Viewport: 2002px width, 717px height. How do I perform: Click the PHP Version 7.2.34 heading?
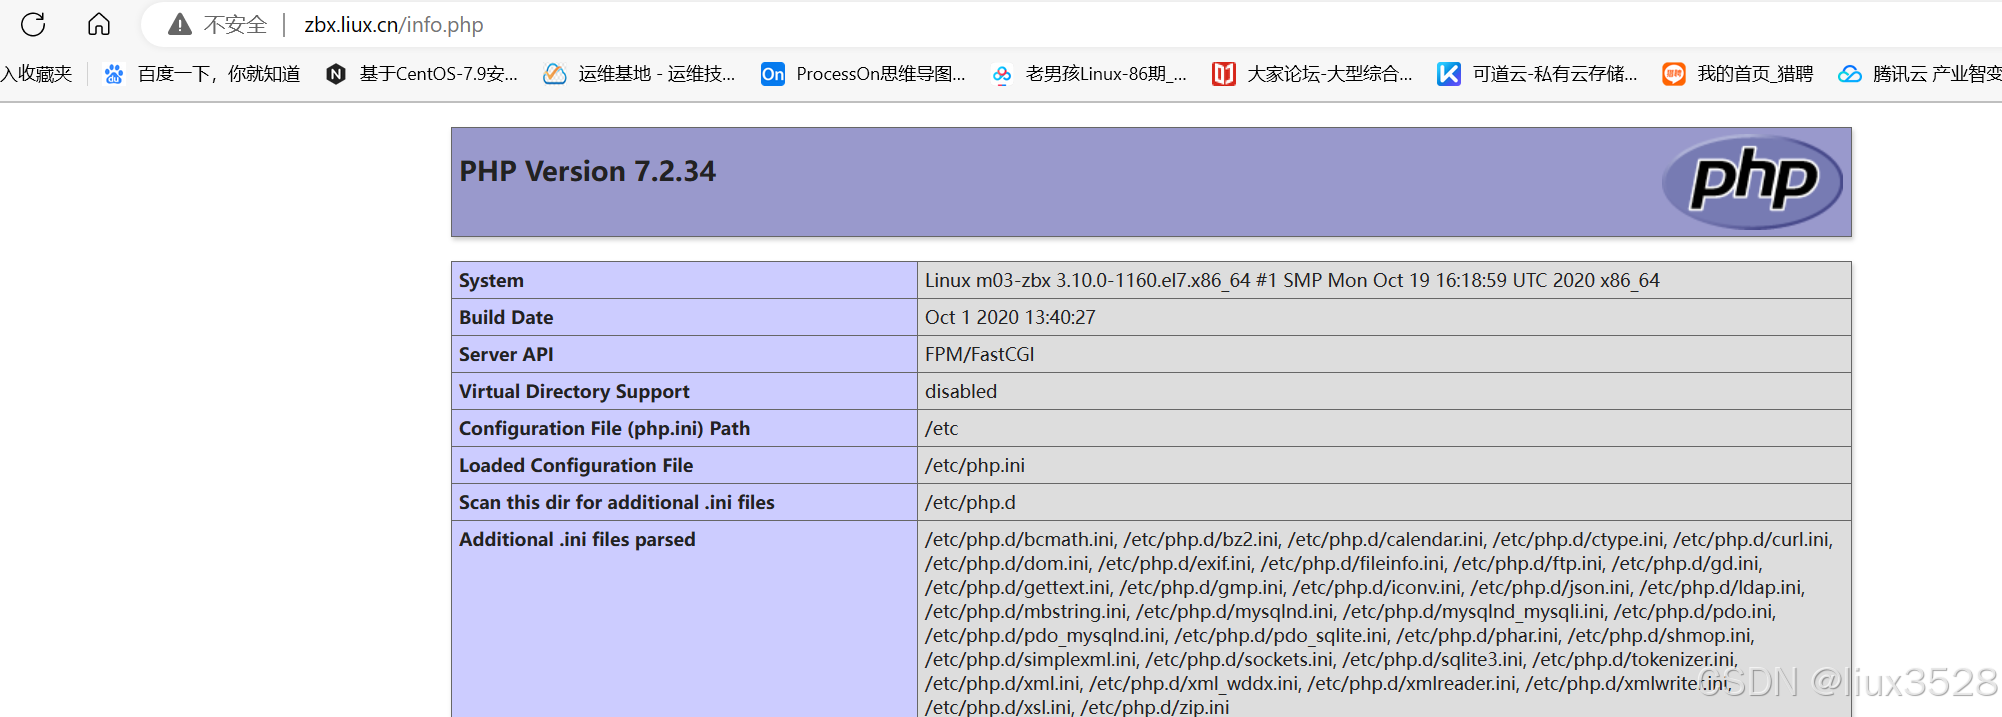tap(588, 171)
